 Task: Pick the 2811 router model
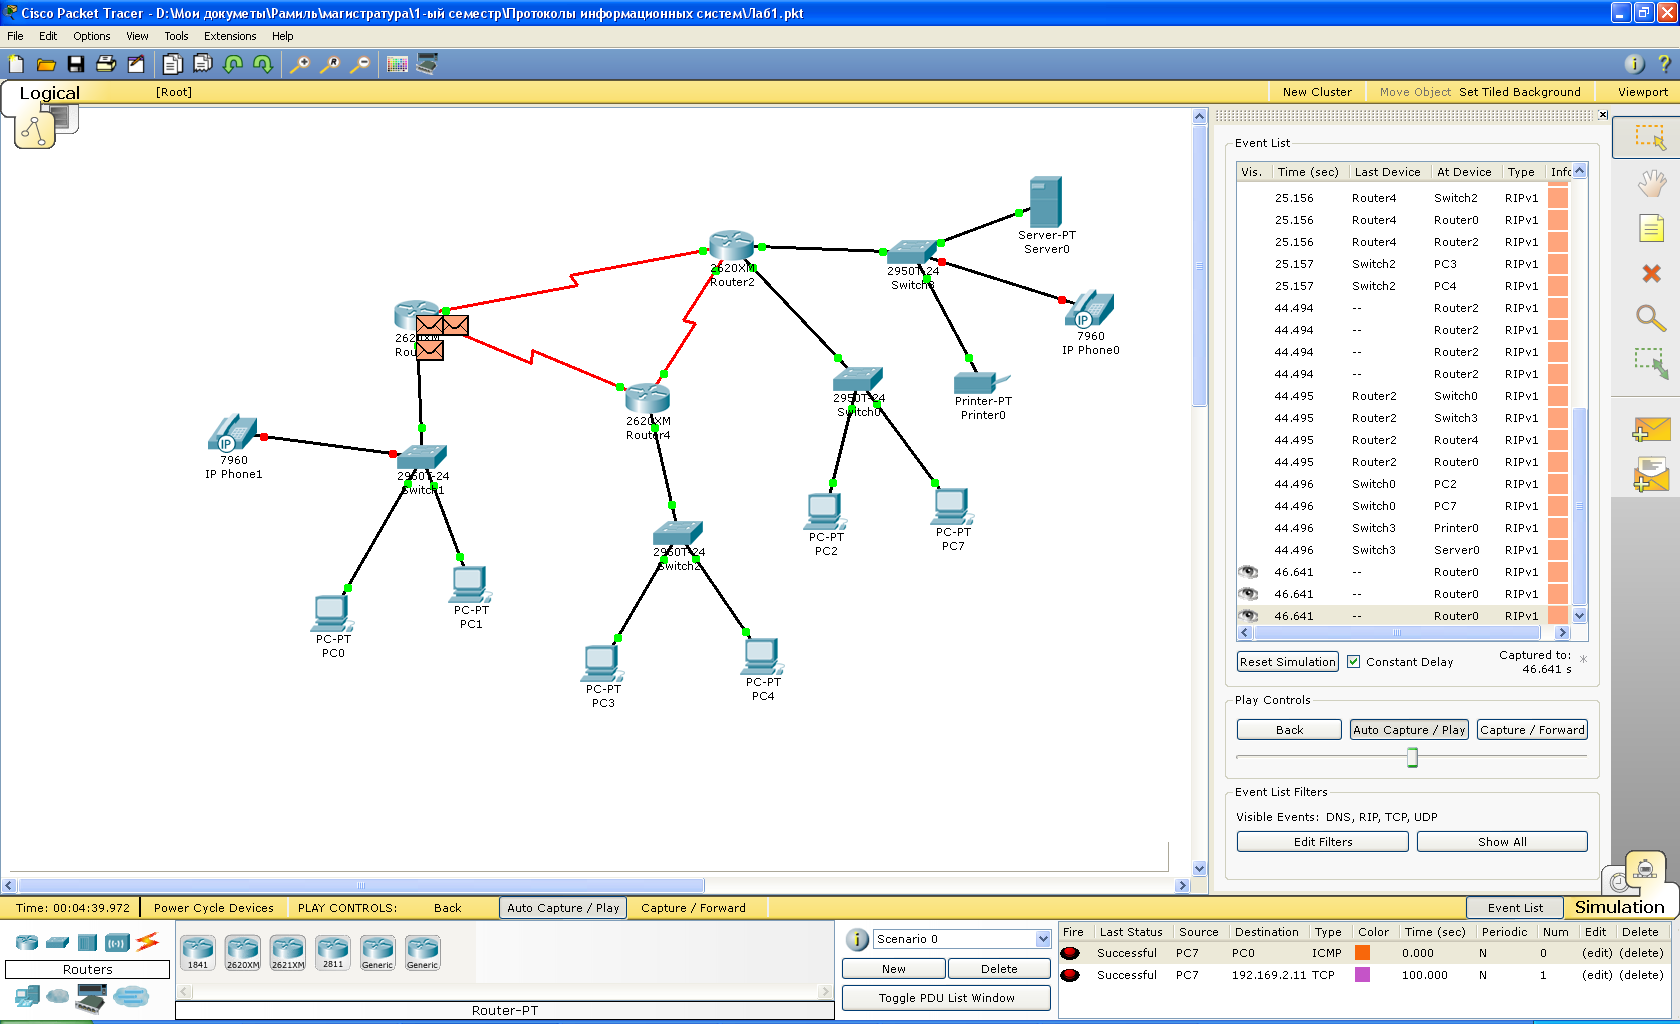click(x=332, y=952)
